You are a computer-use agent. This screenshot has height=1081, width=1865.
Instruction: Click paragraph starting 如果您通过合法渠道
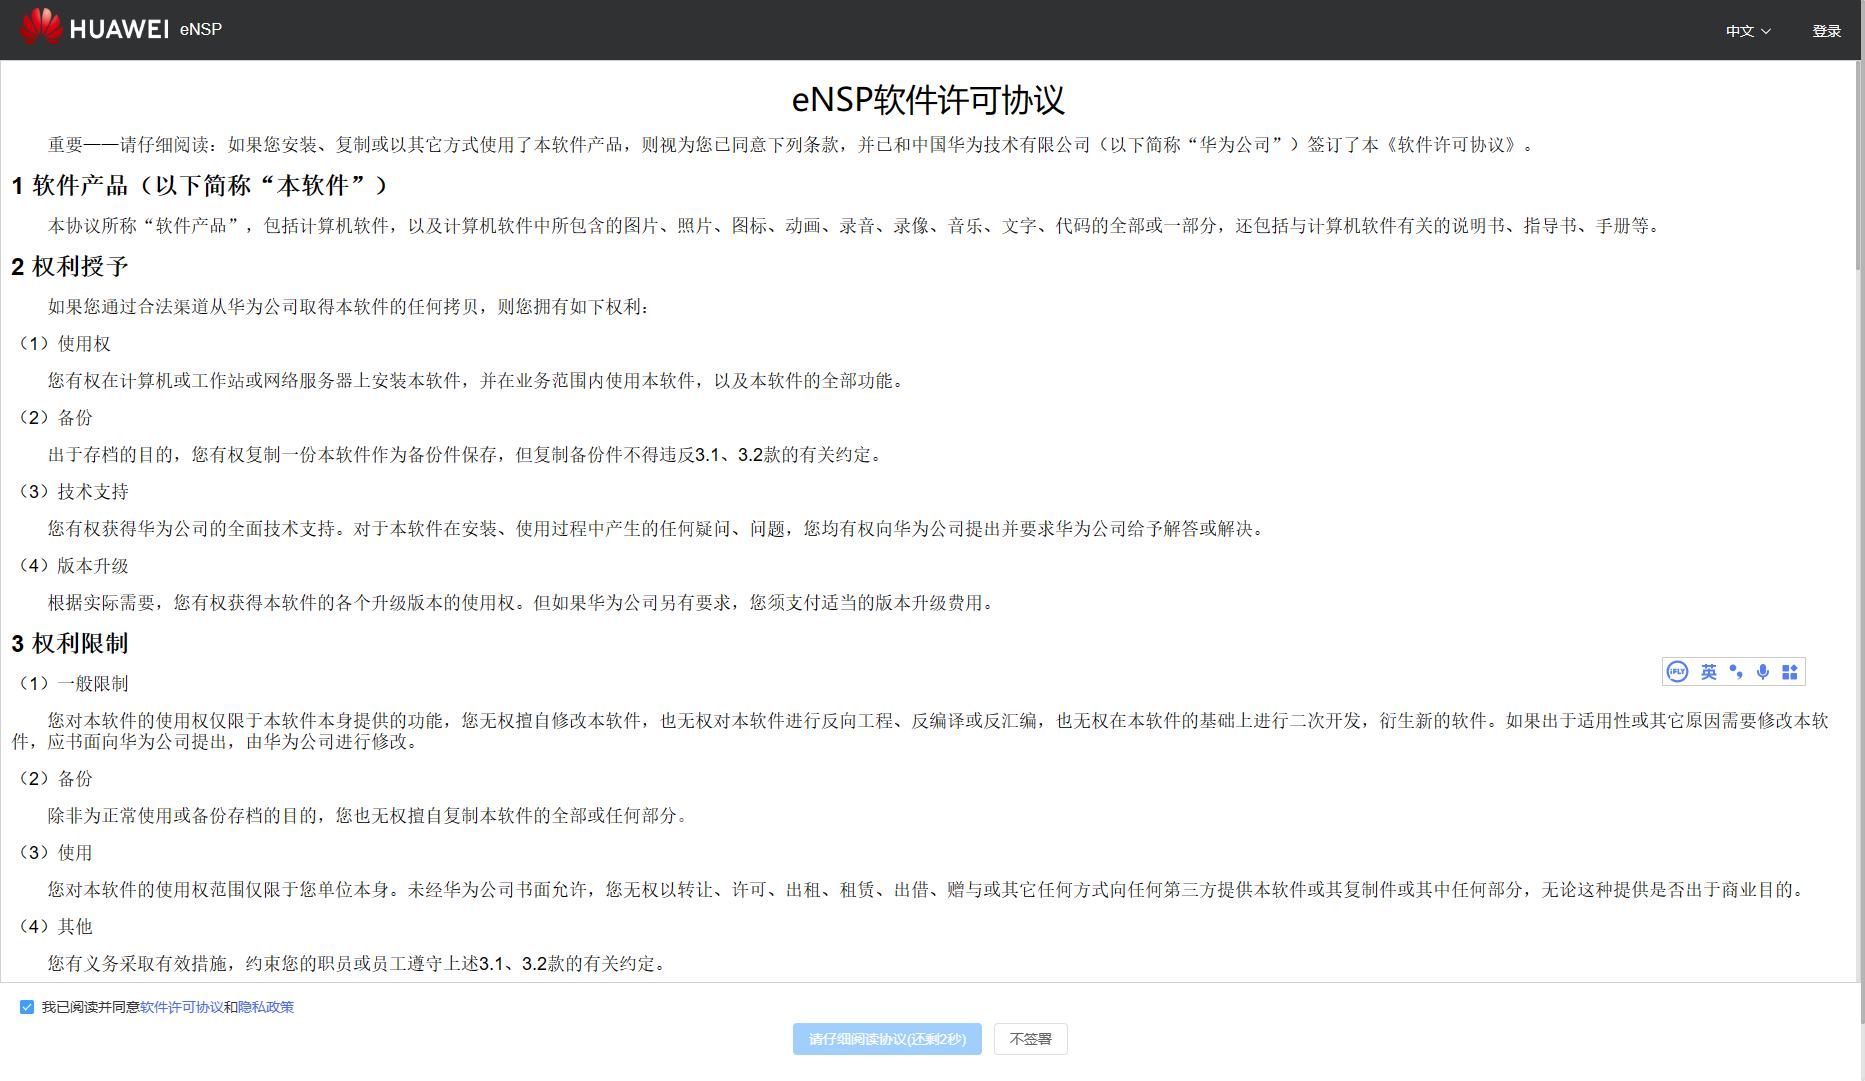pyautogui.click(x=350, y=307)
